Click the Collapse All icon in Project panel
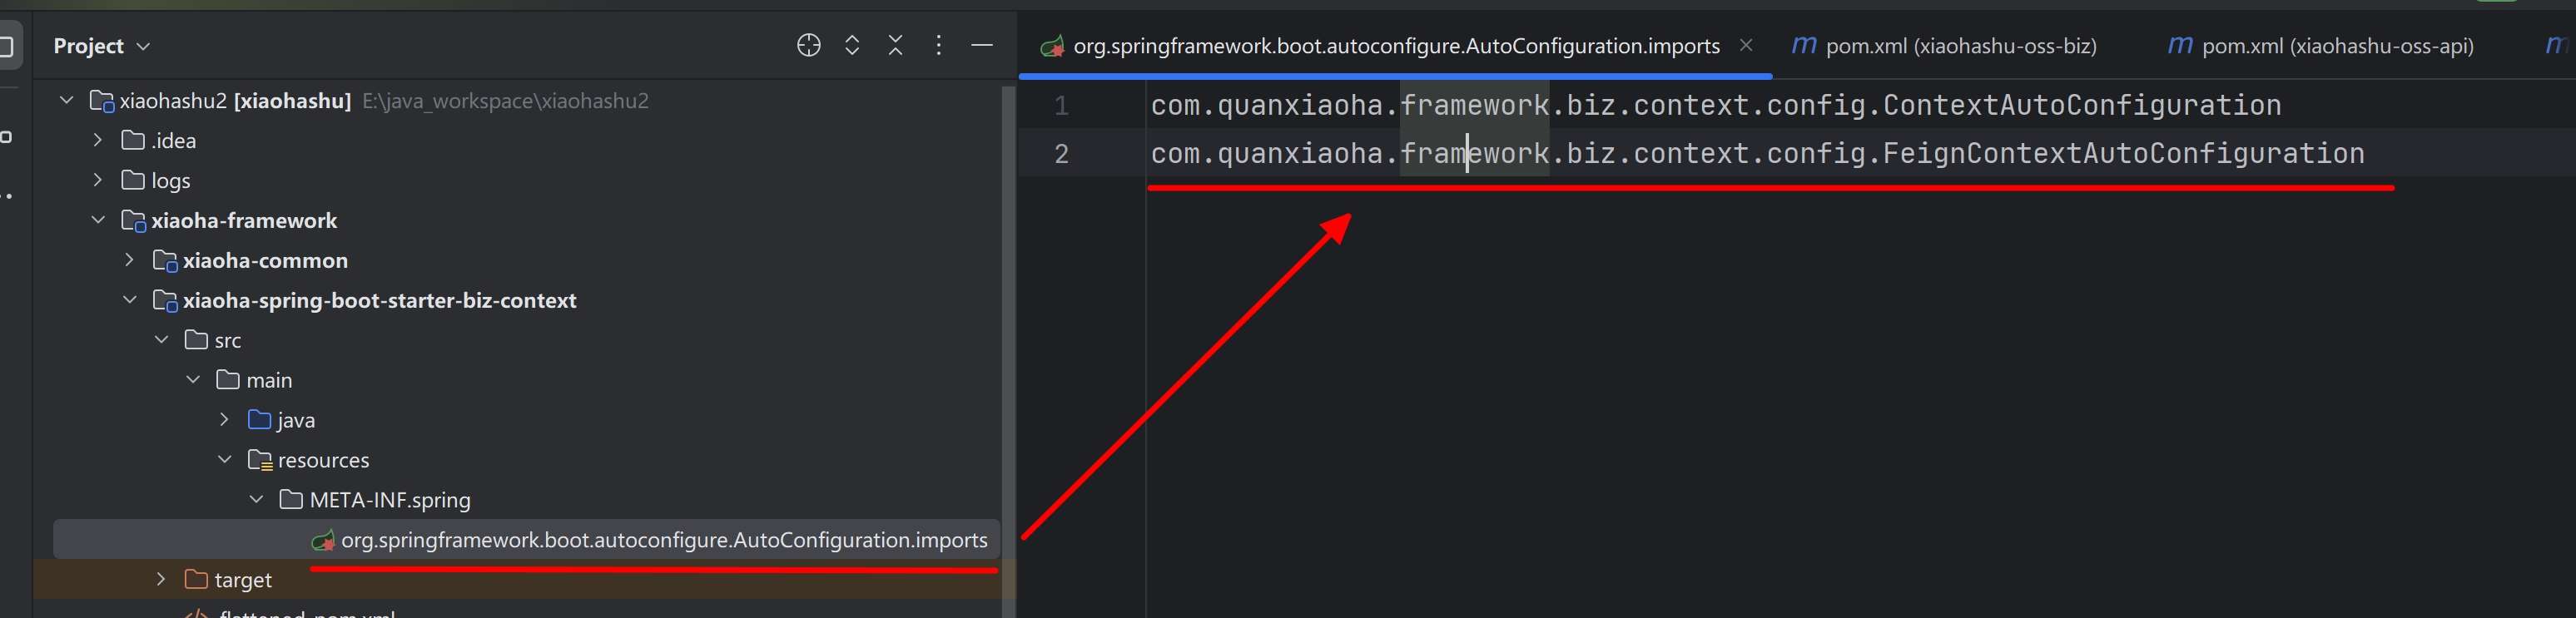 pyautogui.click(x=895, y=46)
